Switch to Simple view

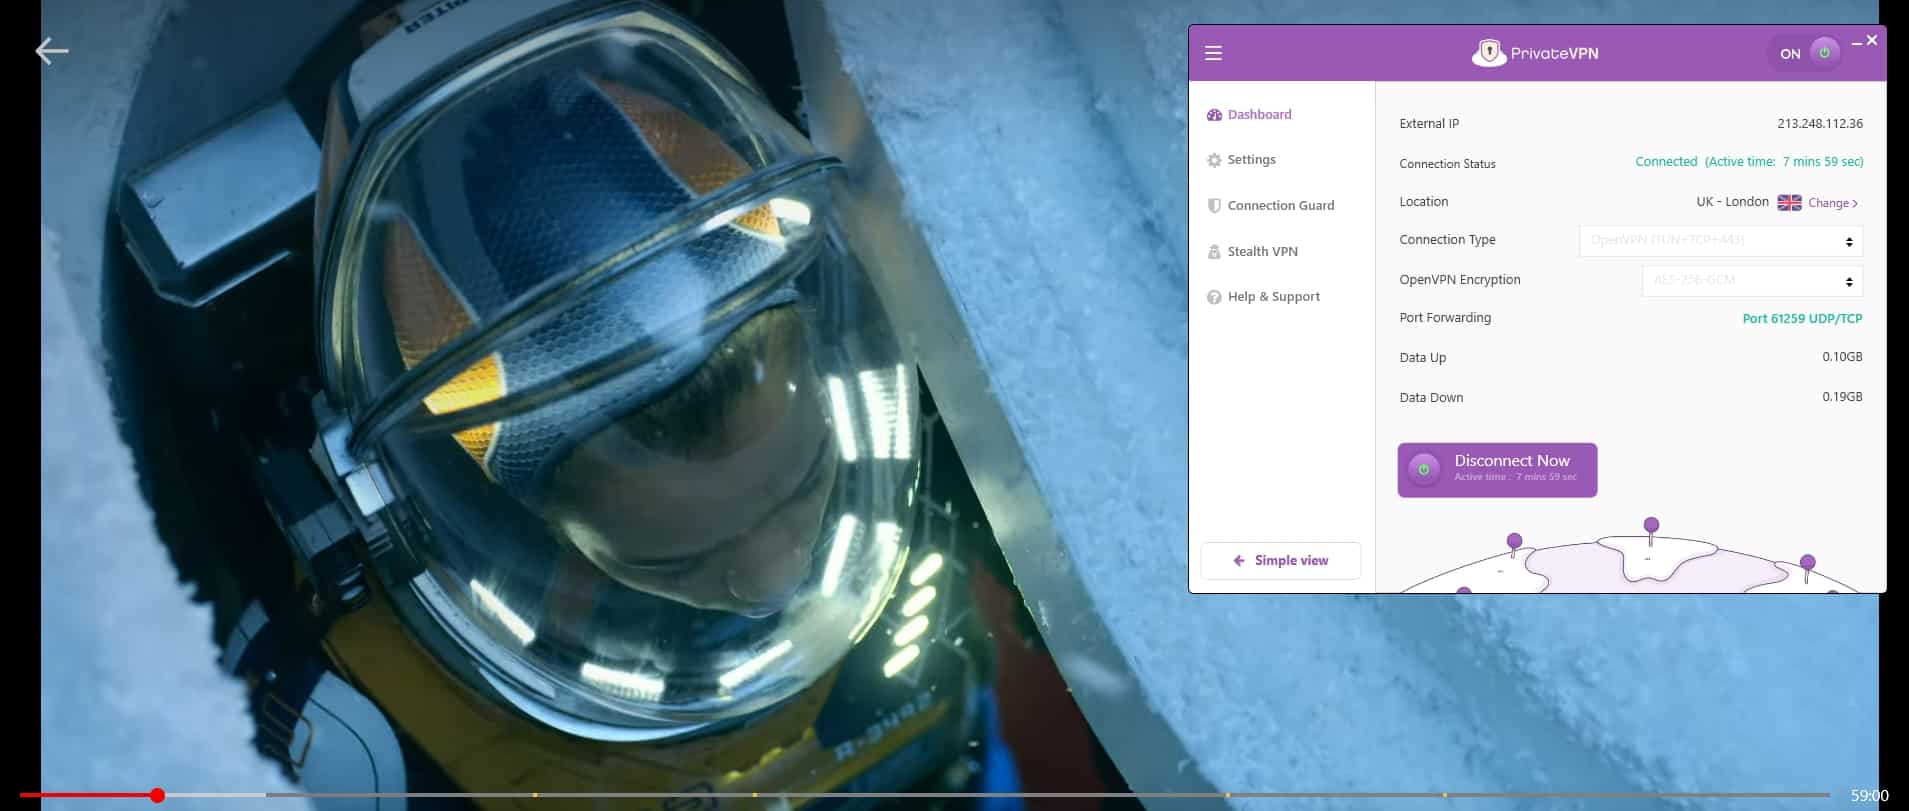(1280, 561)
